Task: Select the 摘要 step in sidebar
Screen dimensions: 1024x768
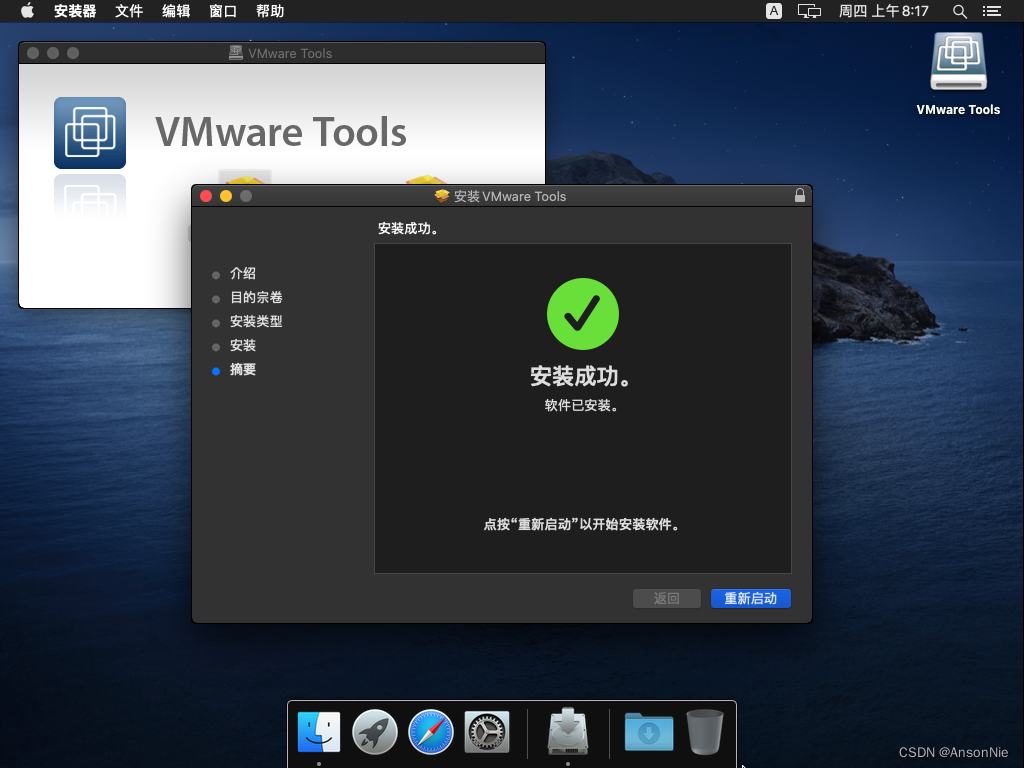Action: coord(242,370)
